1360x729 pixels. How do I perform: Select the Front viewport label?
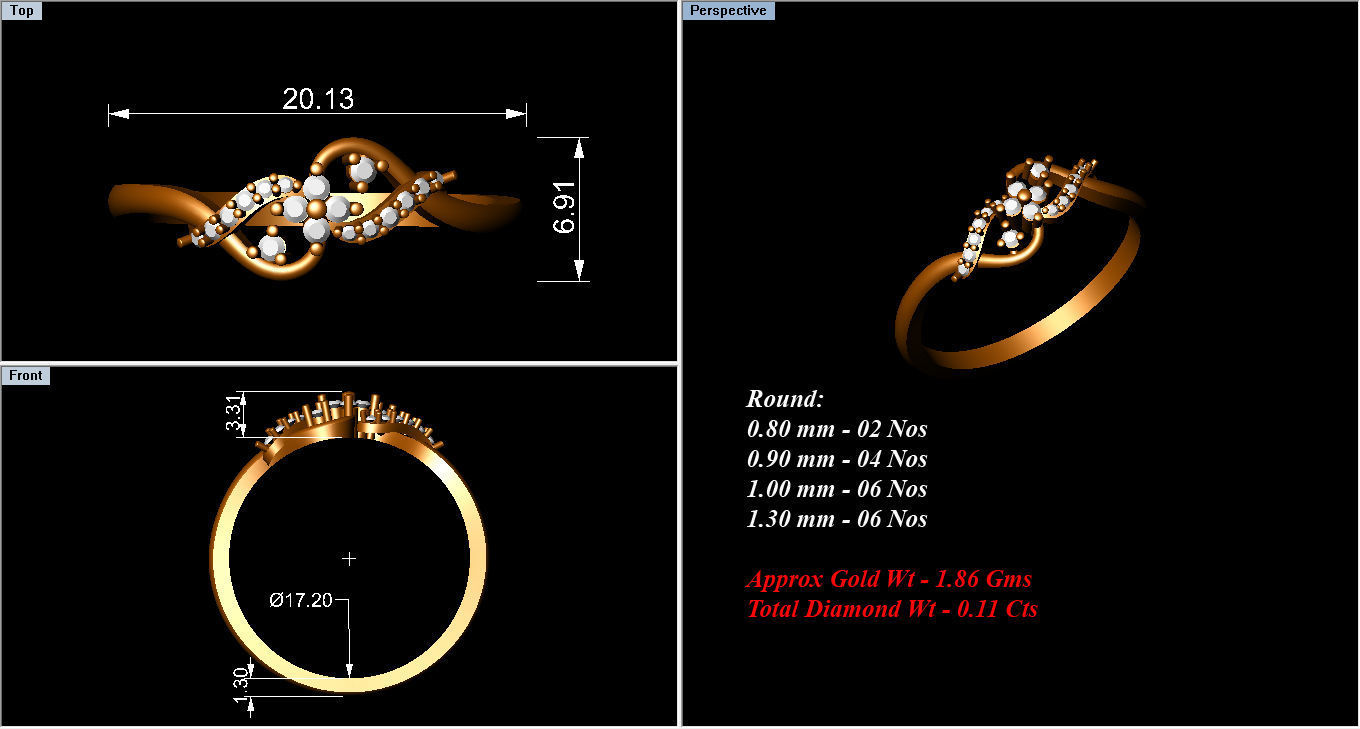pos(26,375)
